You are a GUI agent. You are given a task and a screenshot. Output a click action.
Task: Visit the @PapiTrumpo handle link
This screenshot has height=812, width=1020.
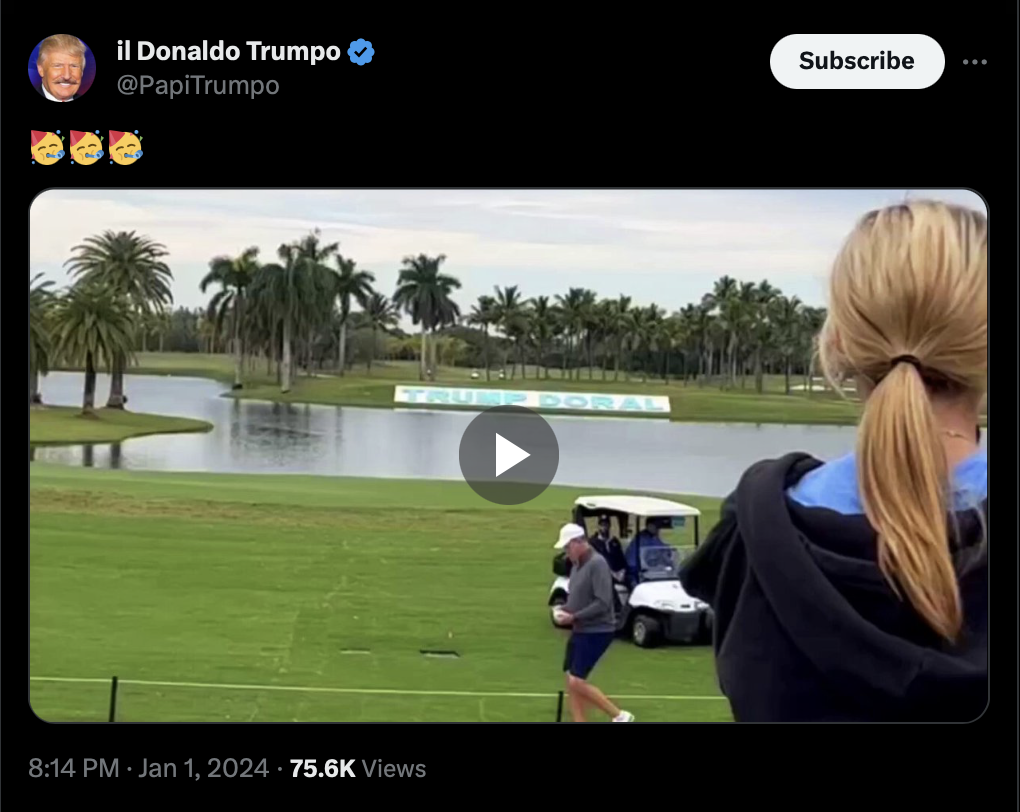coord(198,85)
